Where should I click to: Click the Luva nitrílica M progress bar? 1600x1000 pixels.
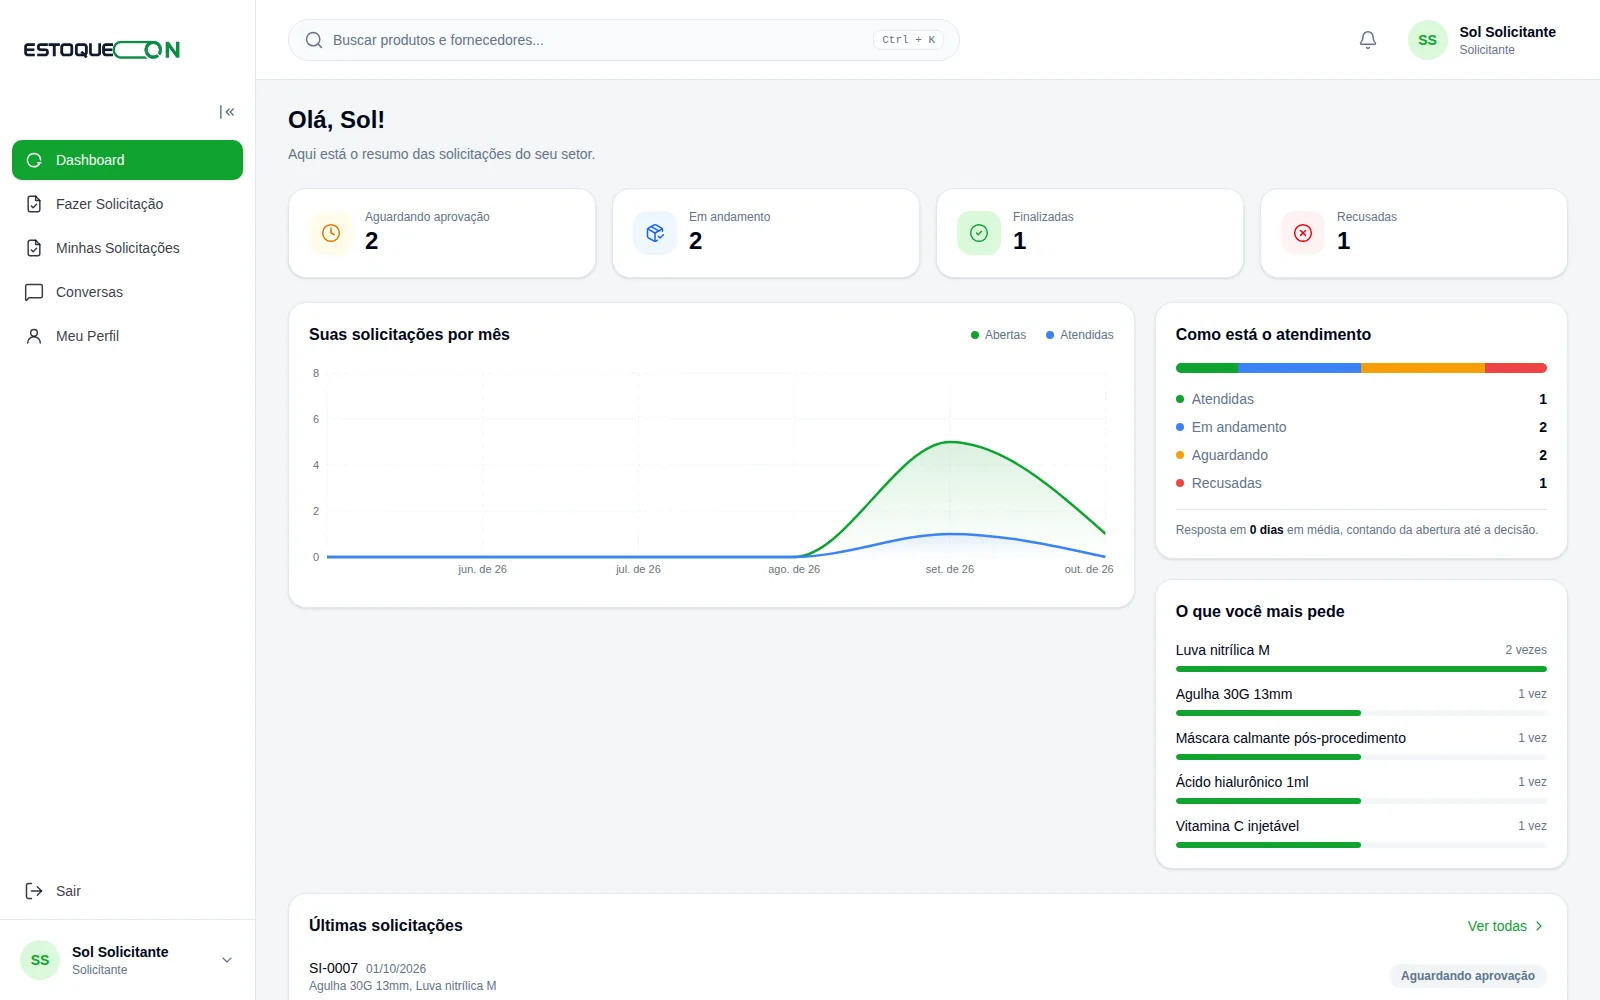point(1361,669)
